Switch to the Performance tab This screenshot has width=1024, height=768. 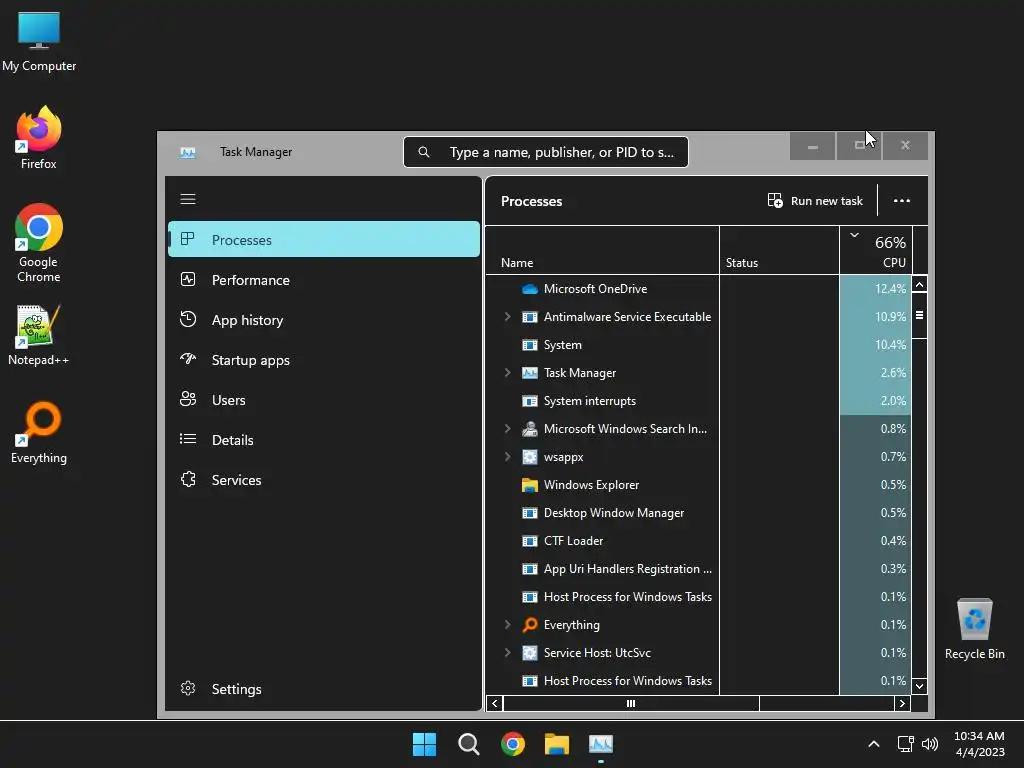(324, 280)
